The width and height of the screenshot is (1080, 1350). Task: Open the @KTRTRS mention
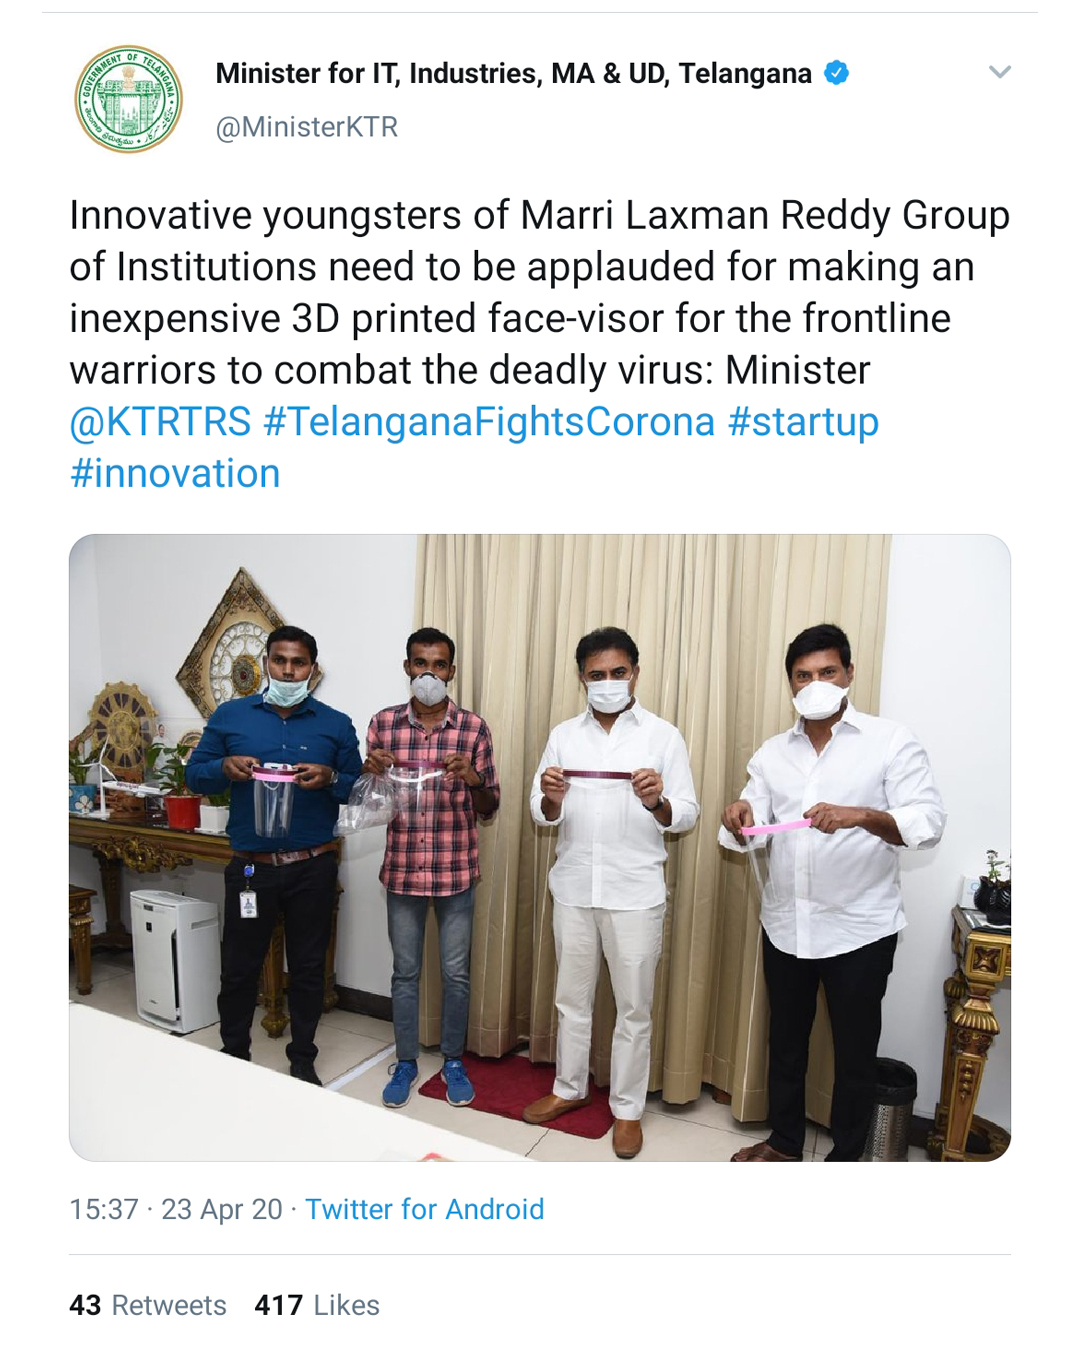pos(160,421)
